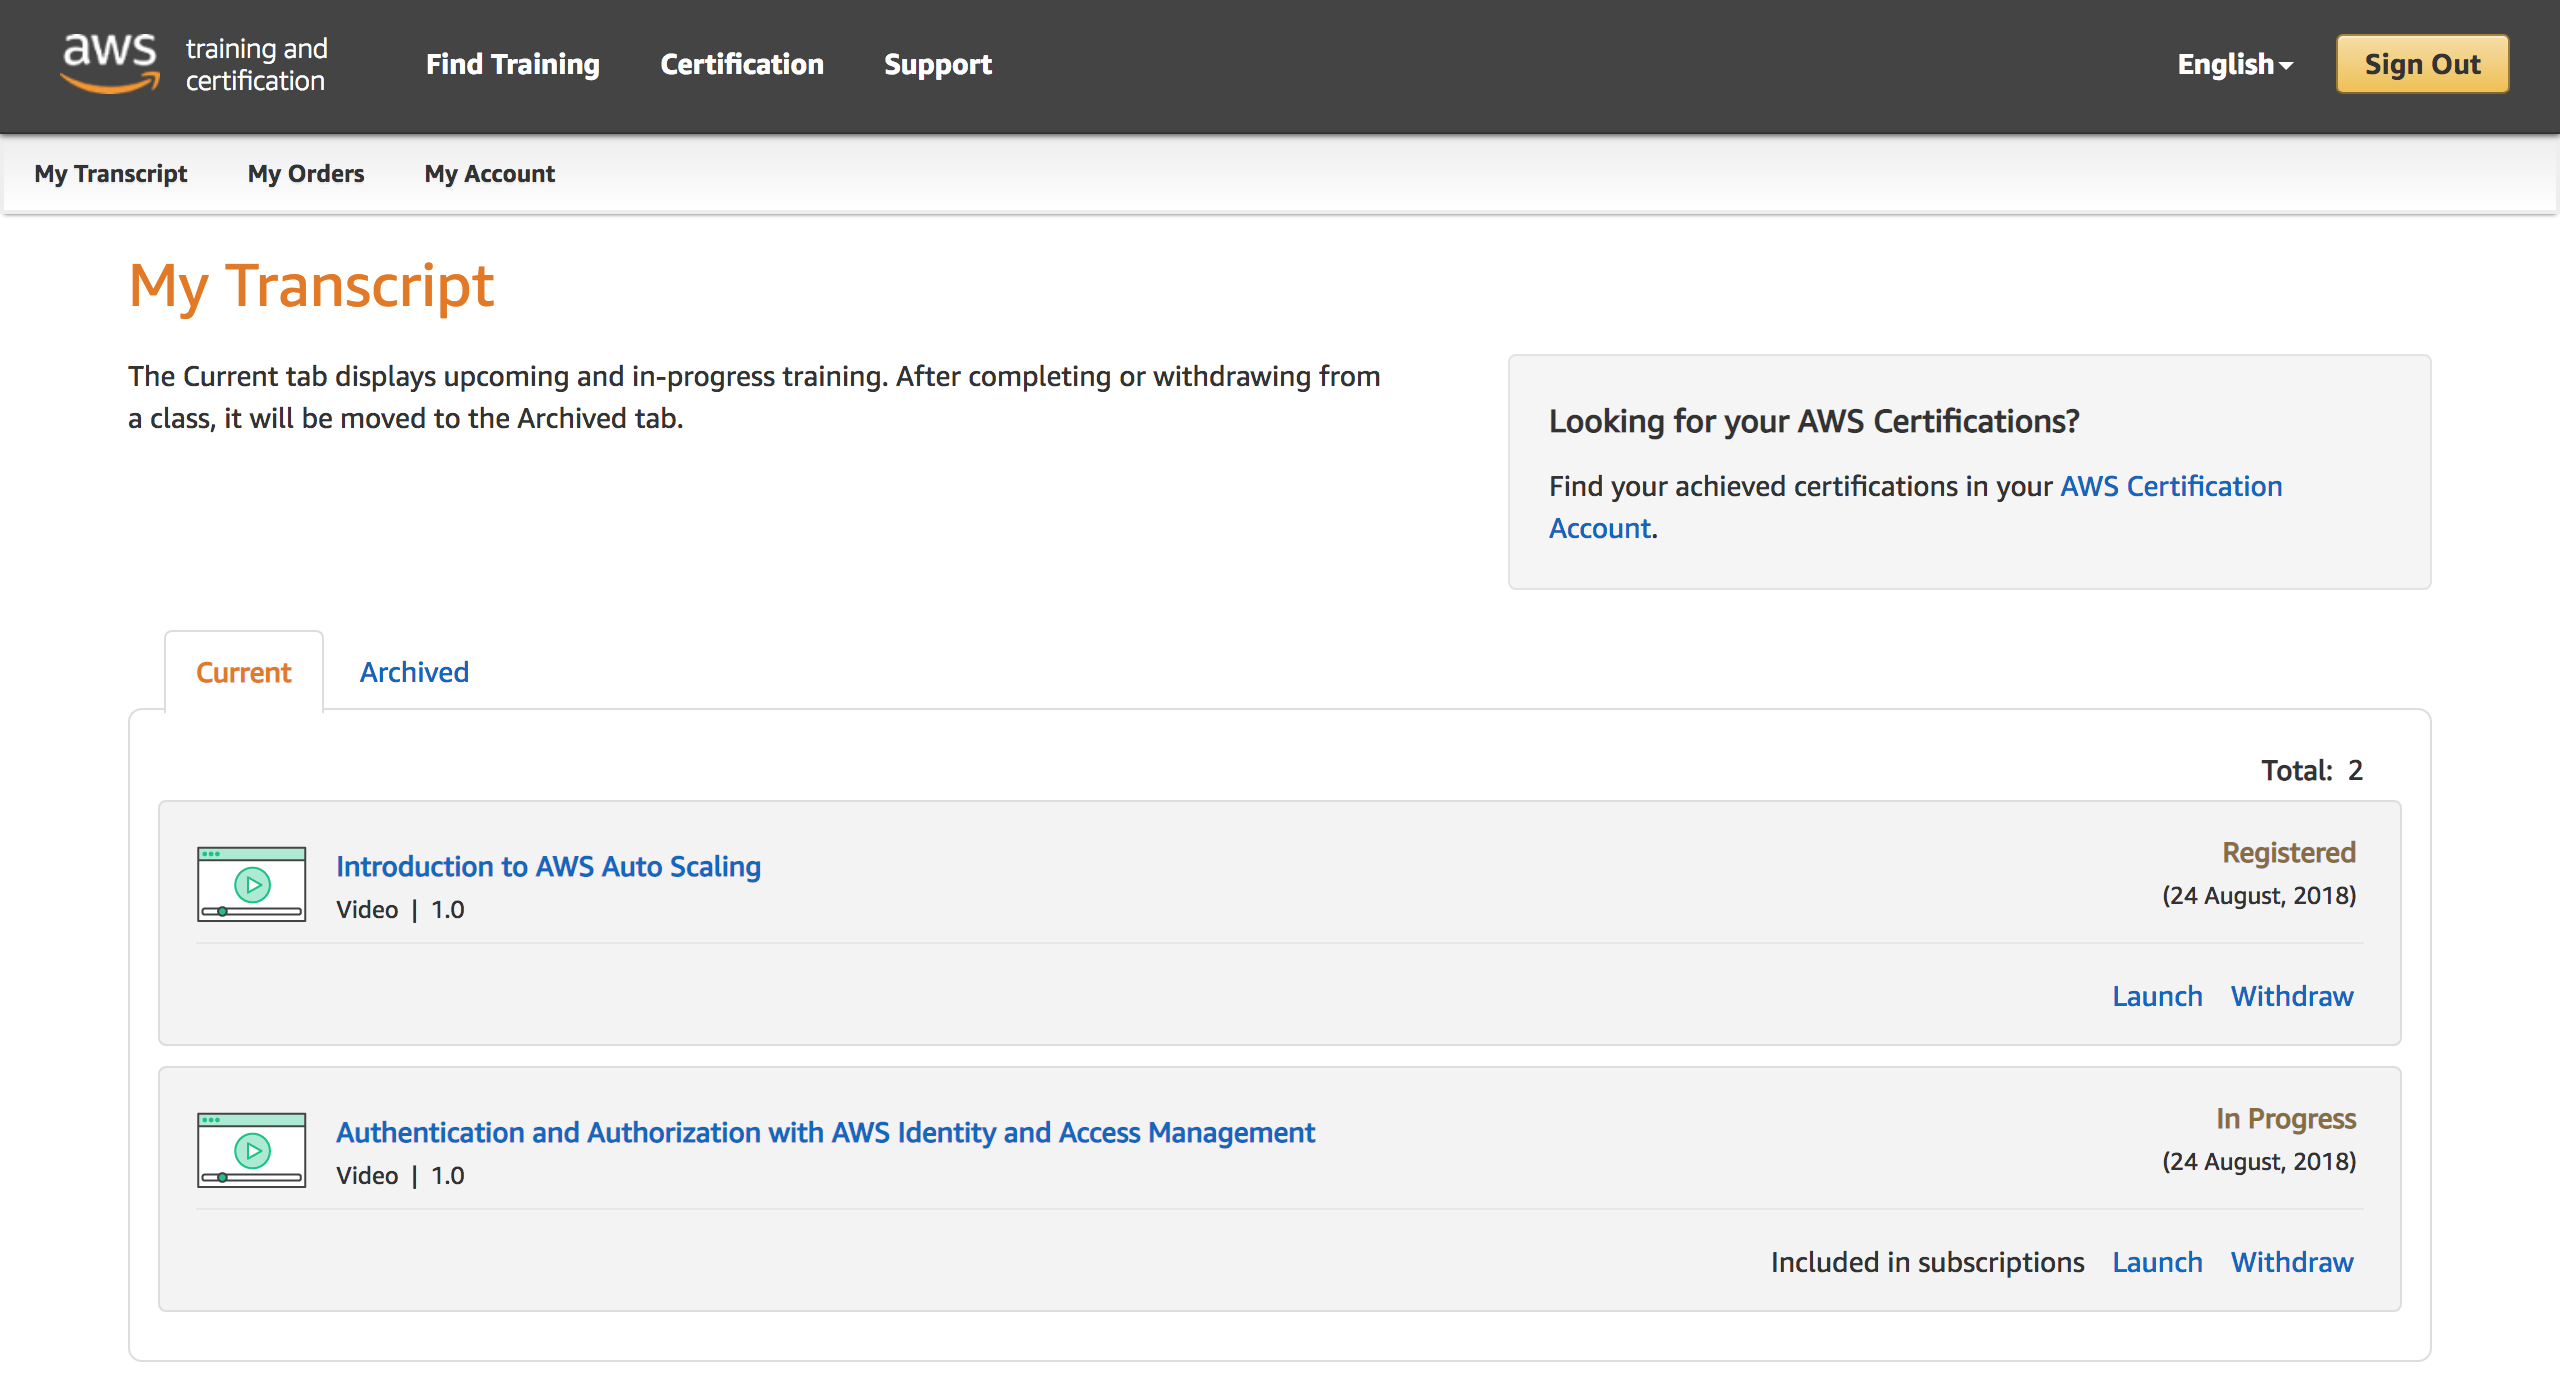Open the Find Training menu
The image size is (2560, 1390).
(x=512, y=64)
